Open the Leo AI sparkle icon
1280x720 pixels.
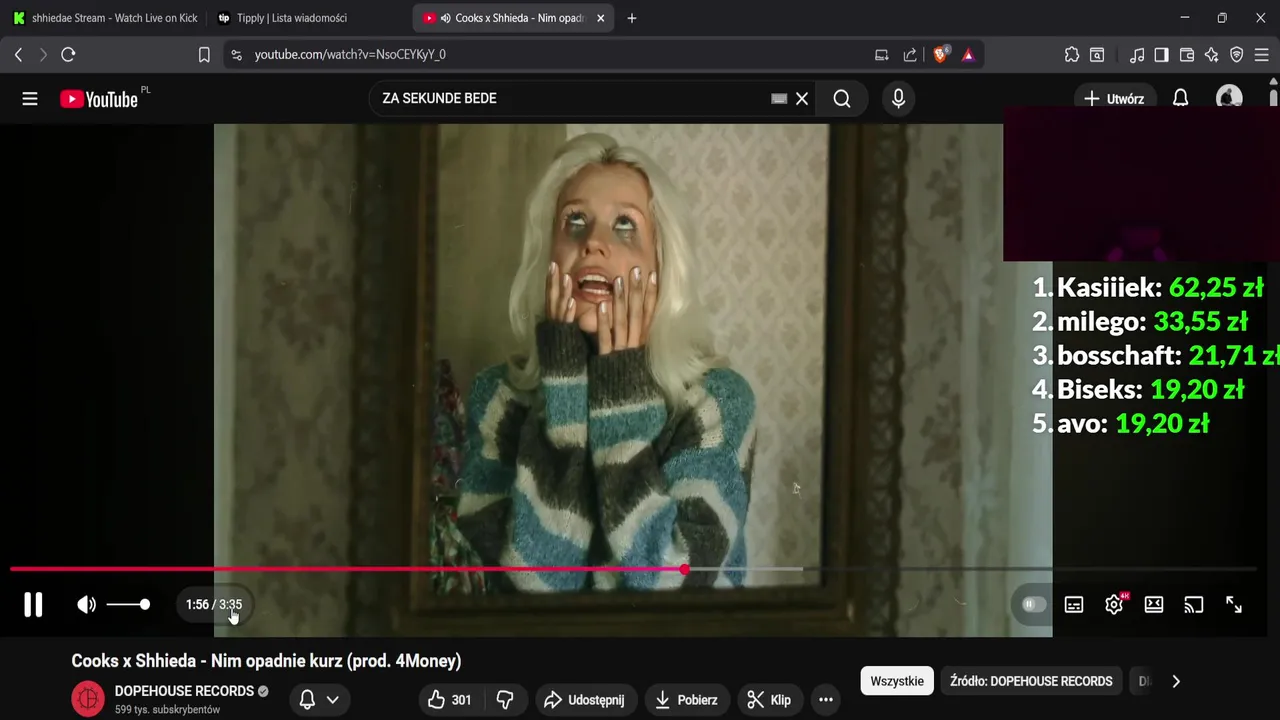pyautogui.click(x=1212, y=55)
